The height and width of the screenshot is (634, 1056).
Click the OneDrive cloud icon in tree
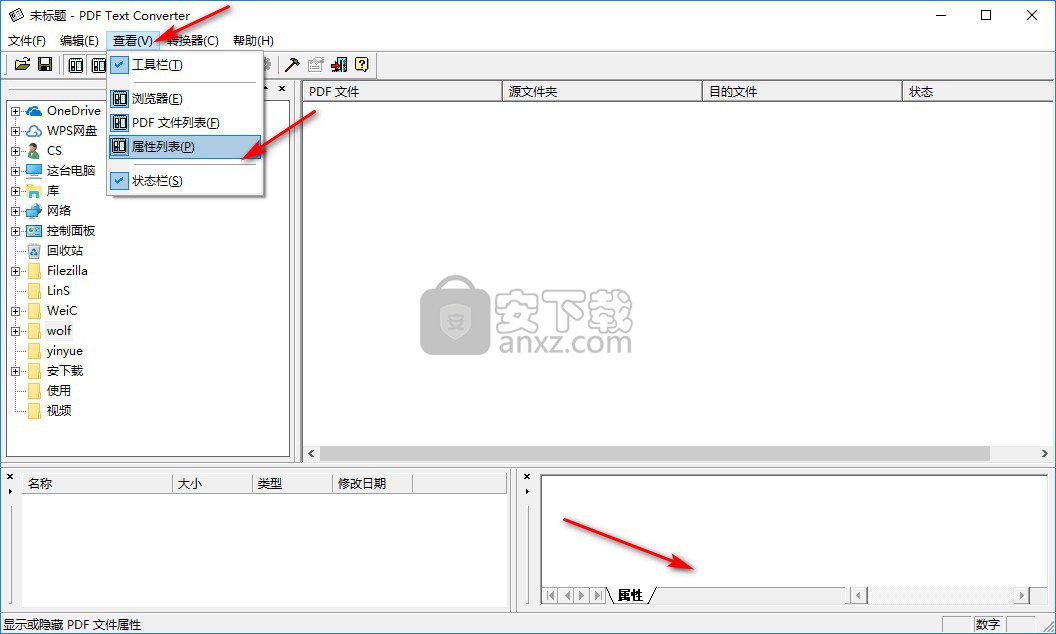tap(34, 110)
